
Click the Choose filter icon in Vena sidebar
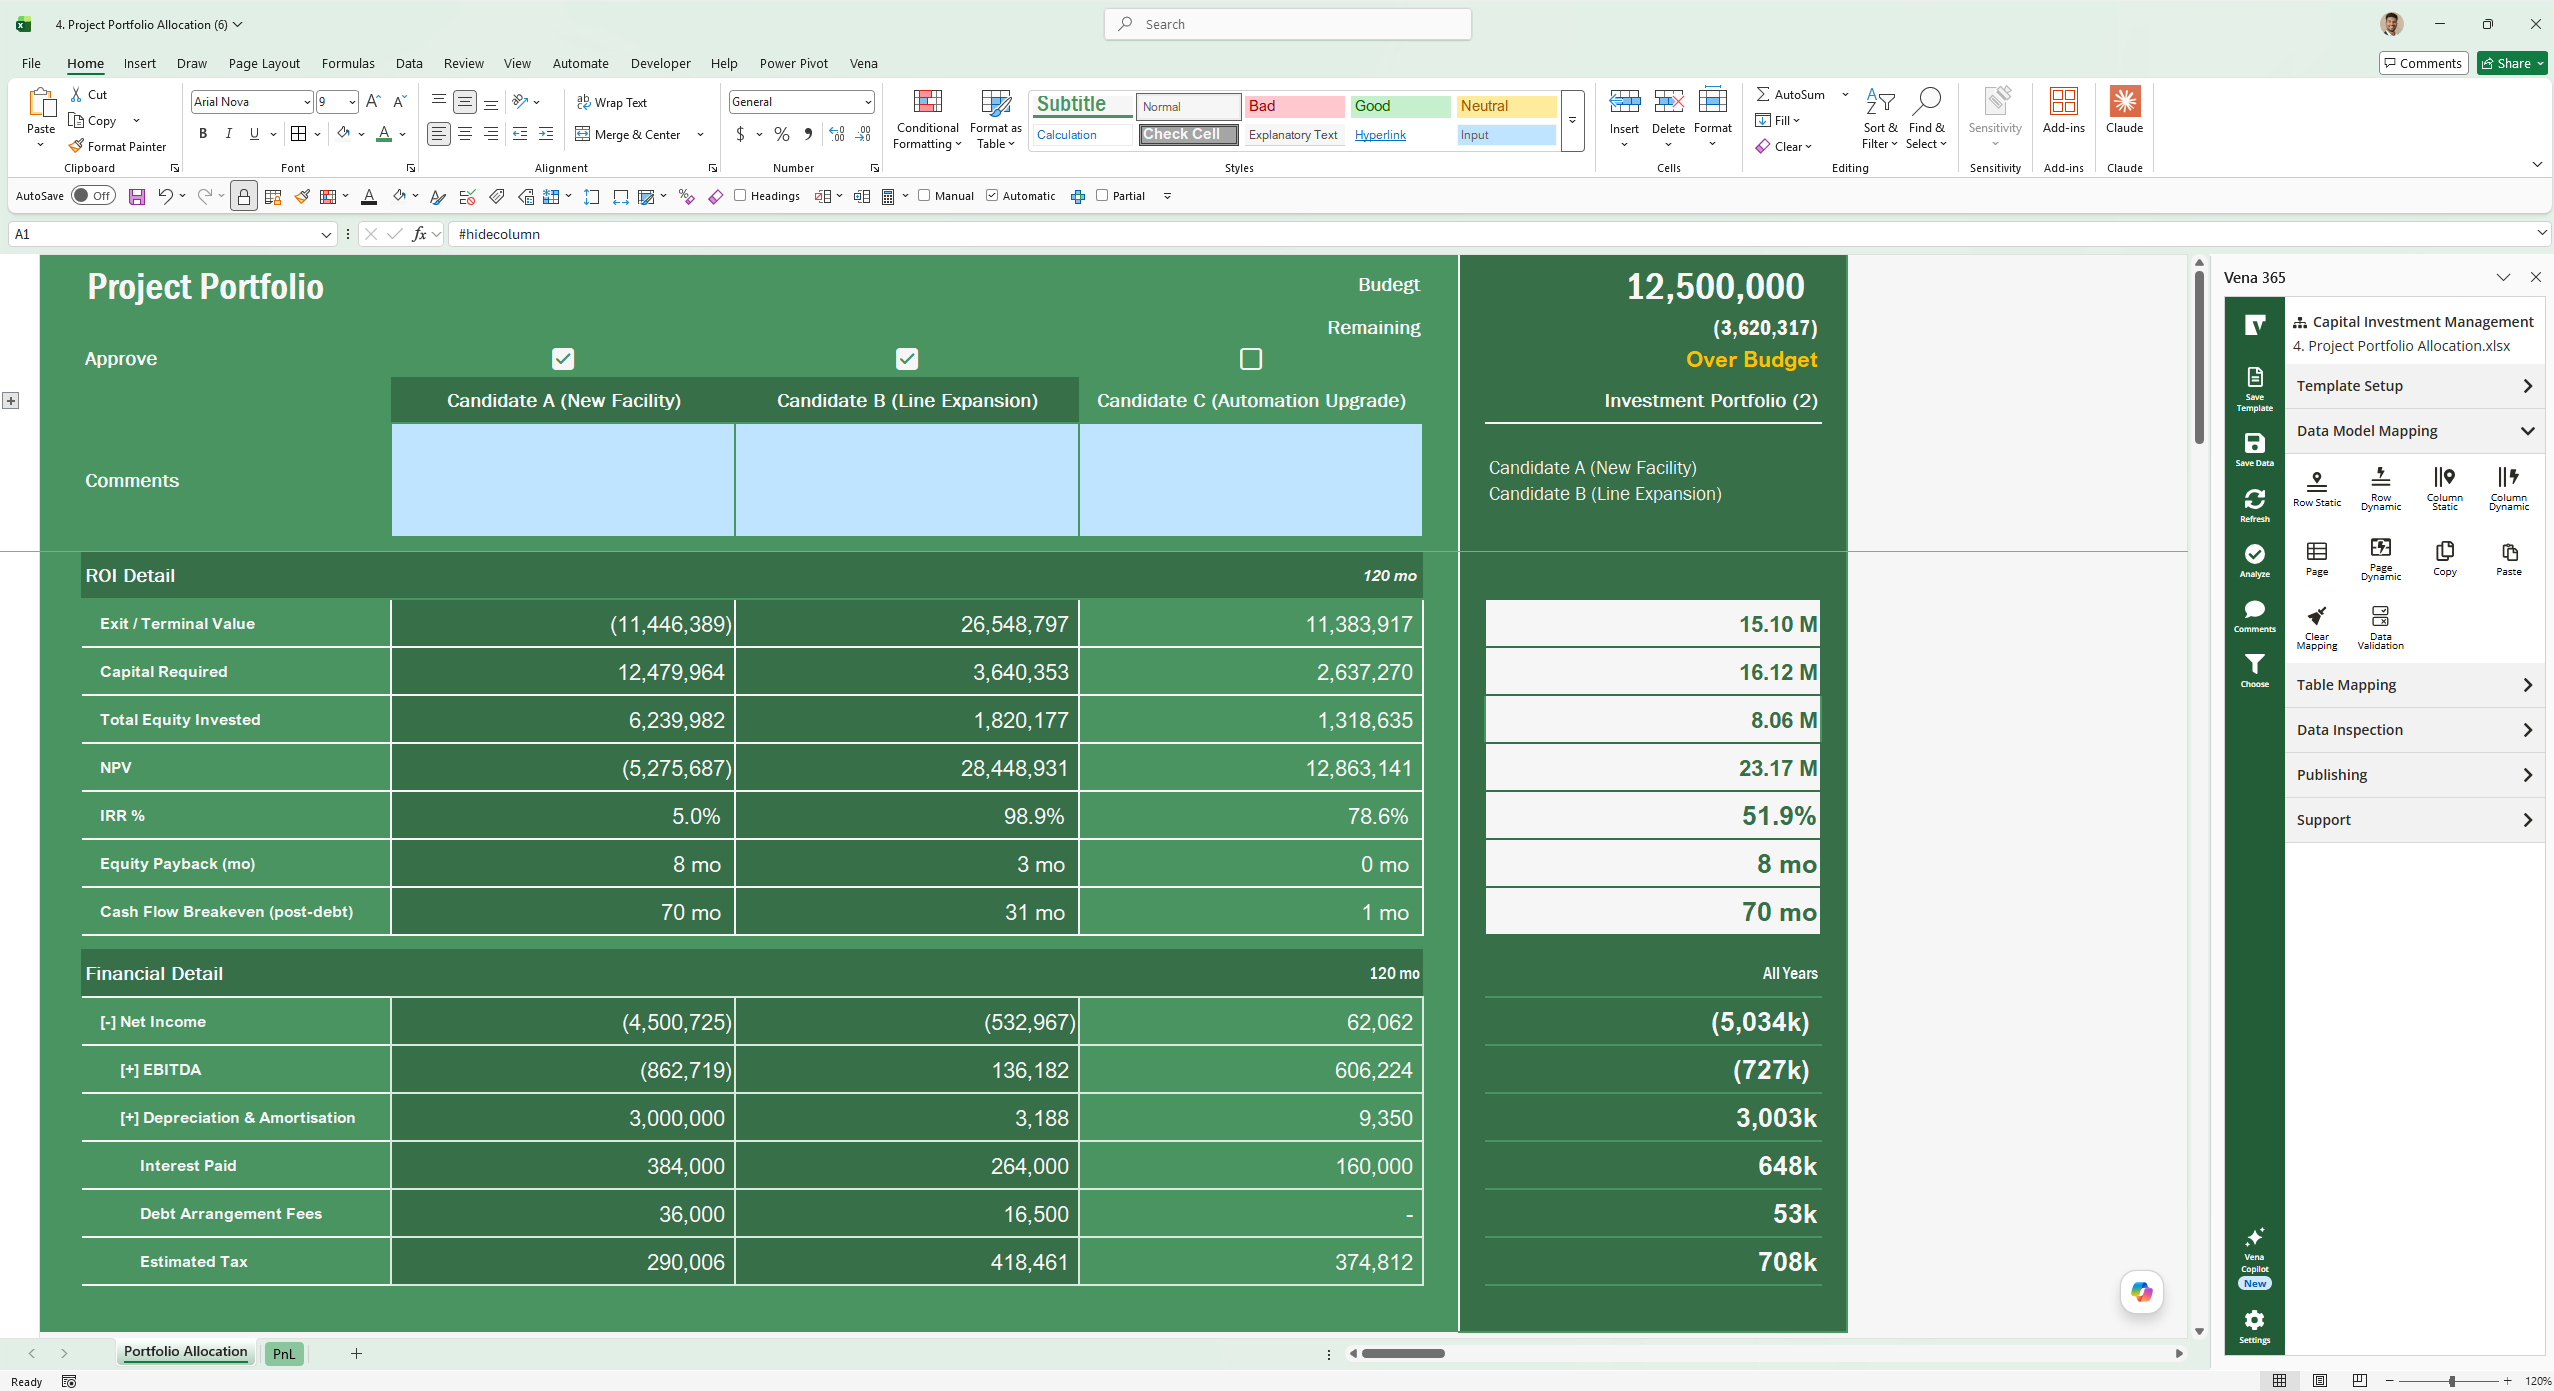[2254, 670]
